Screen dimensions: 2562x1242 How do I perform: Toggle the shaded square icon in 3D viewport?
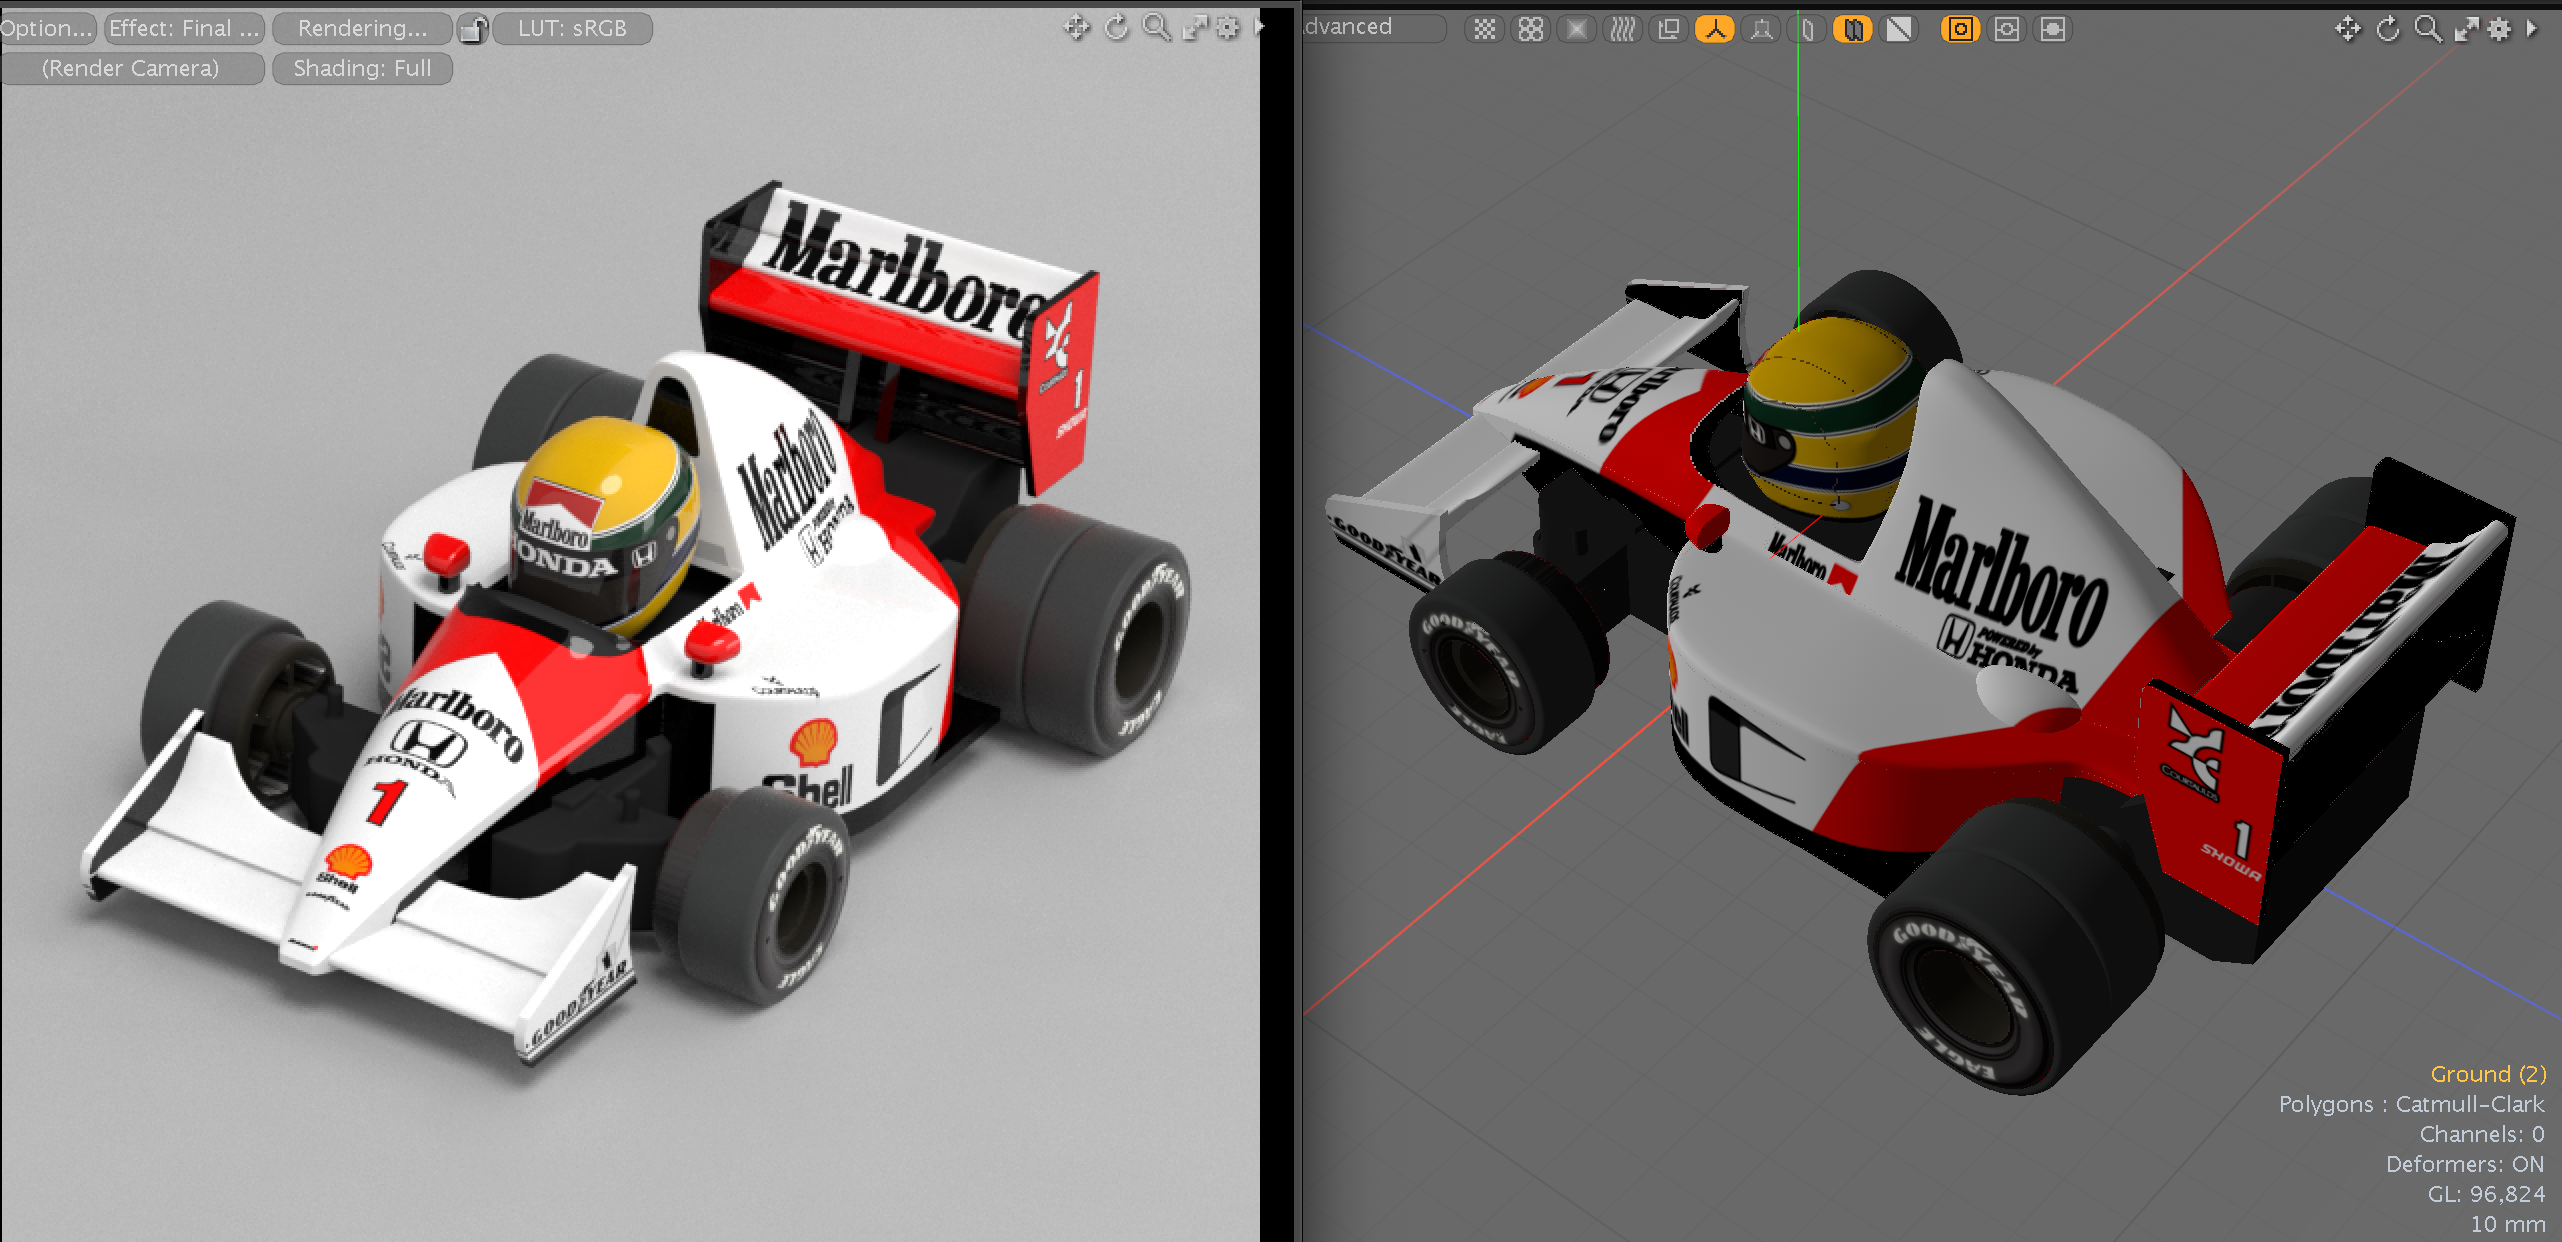point(1577,29)
